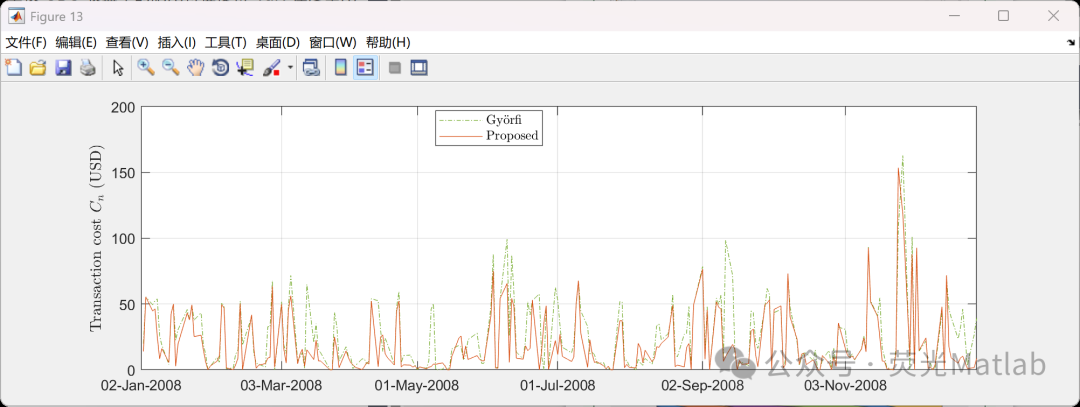Click the 03-Mar-2008 x-axis tick label
Viewport: 1080px width, 407px height.
(x=281, y=385)
